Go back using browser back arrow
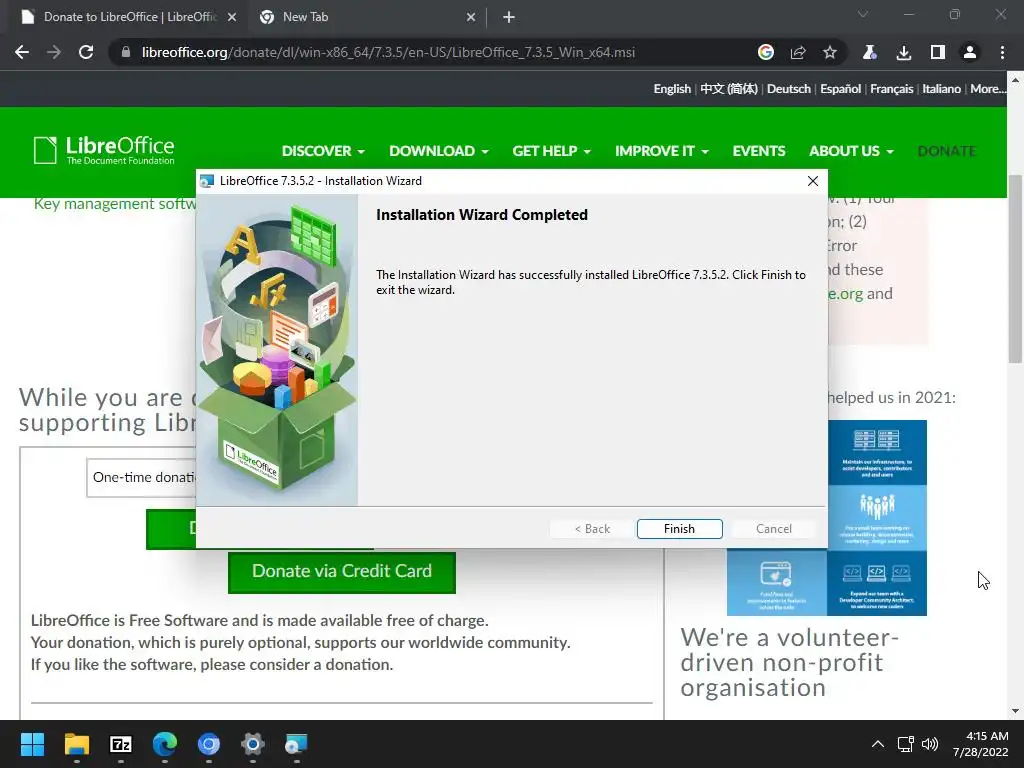Viewport: 1024px width, 768px height. 22,52
